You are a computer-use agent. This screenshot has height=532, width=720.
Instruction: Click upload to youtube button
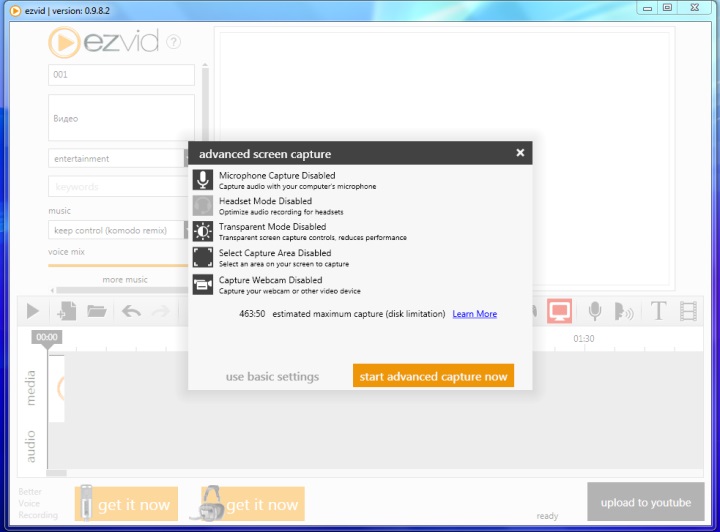[646, 502]
